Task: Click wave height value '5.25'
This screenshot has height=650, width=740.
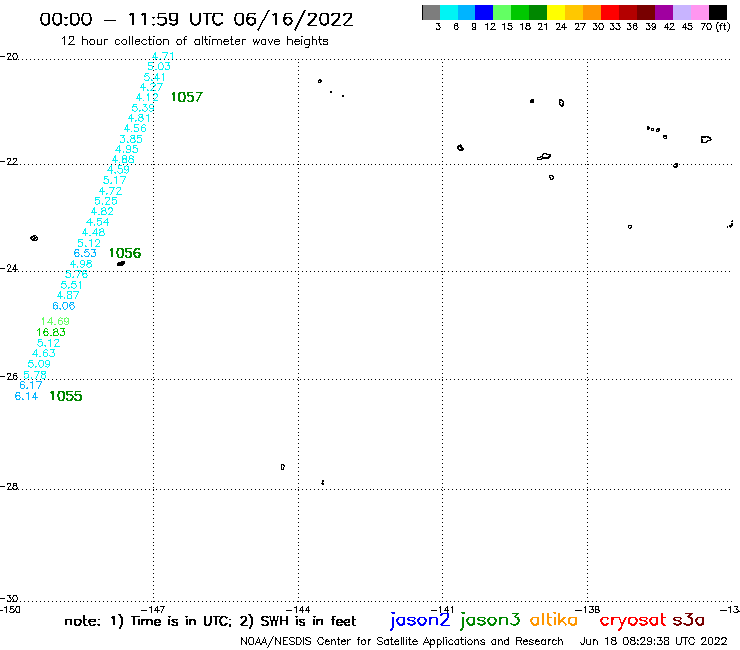Action: point(106,201)
